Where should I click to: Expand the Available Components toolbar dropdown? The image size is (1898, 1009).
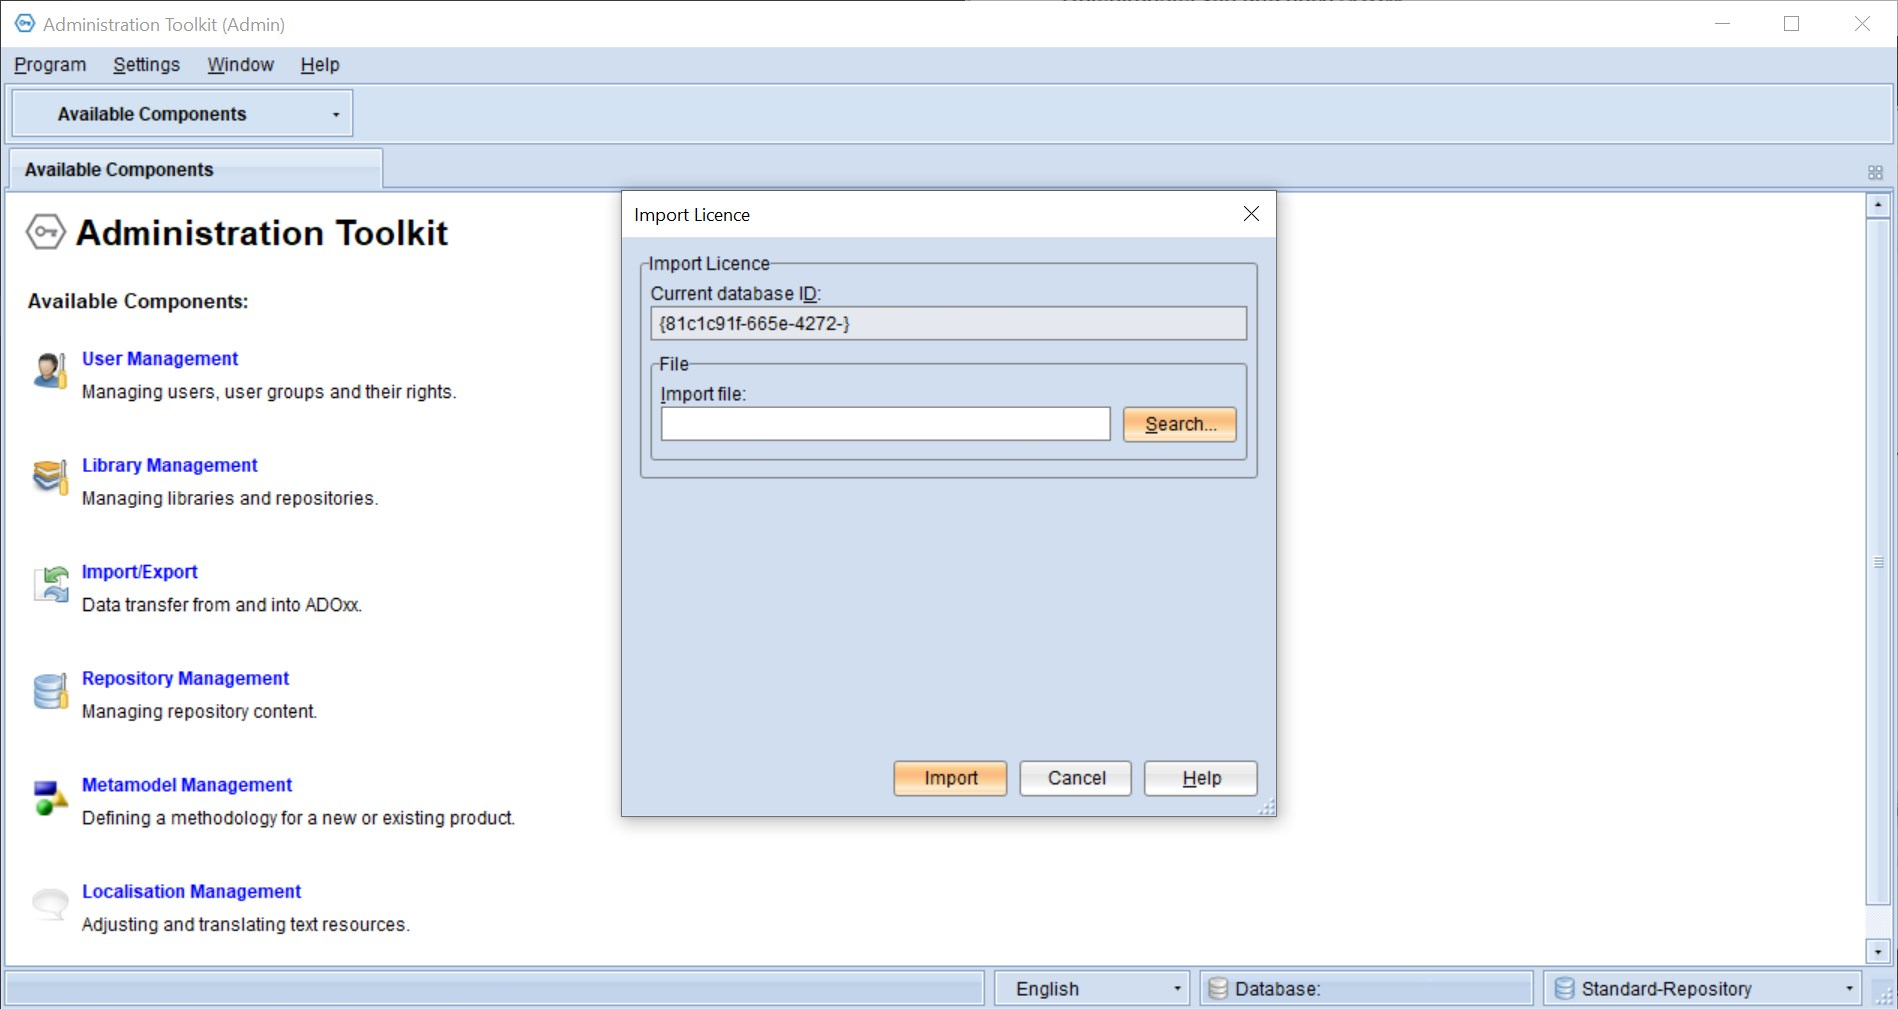tap(336, 115)
